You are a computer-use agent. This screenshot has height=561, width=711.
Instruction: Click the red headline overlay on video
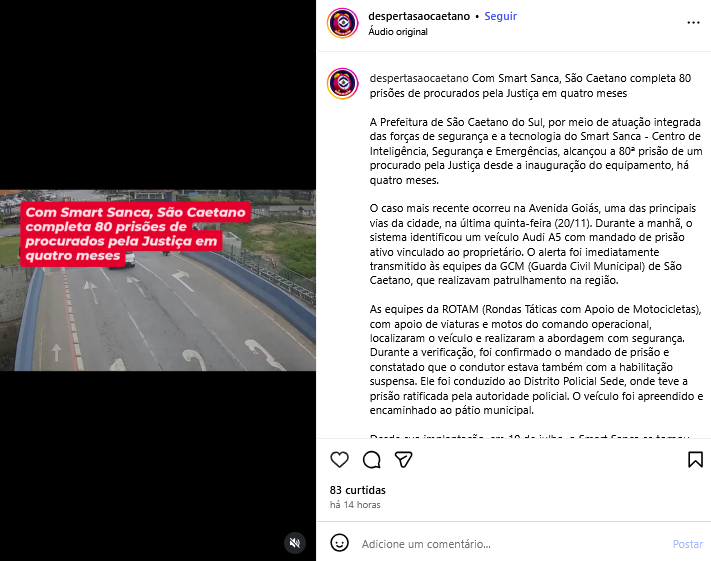point(135,234)
